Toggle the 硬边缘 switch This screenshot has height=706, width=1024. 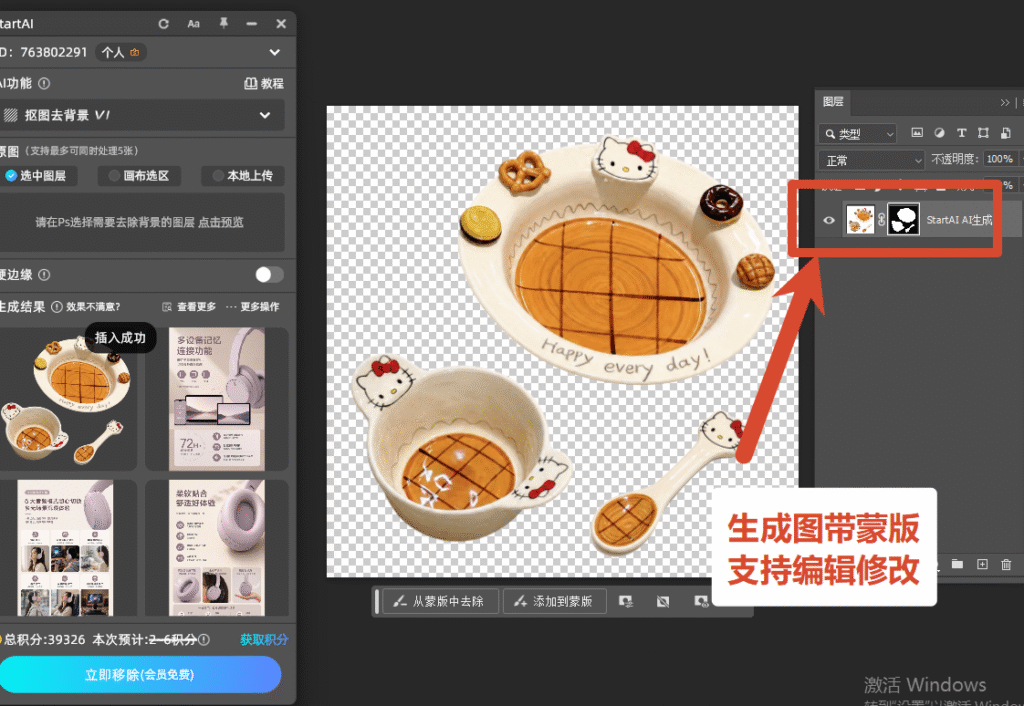269,275
